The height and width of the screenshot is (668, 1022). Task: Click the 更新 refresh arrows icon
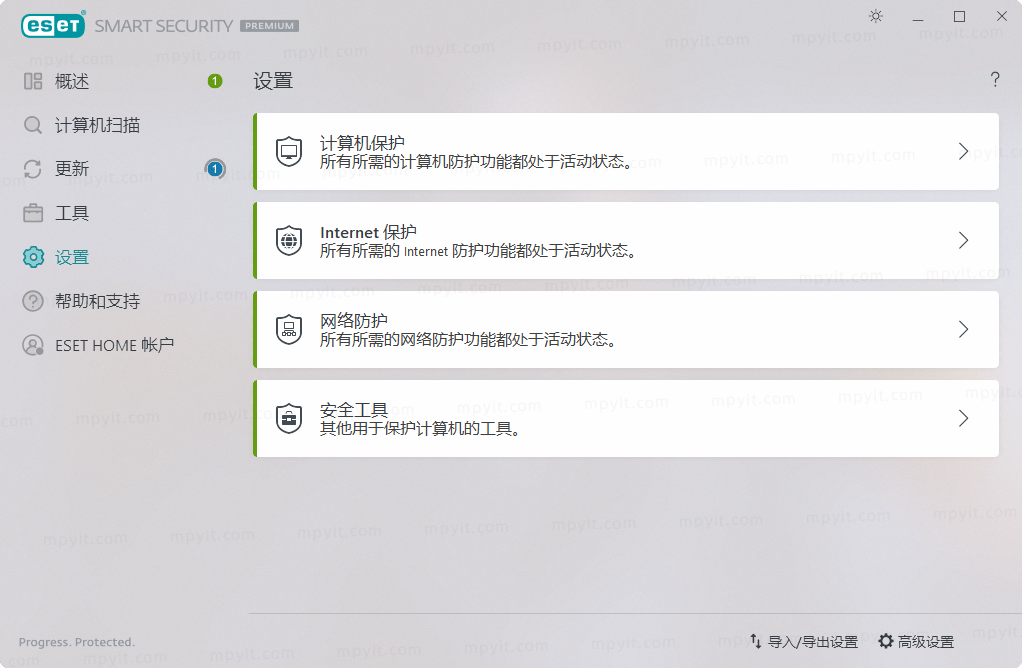coord(33,169)
